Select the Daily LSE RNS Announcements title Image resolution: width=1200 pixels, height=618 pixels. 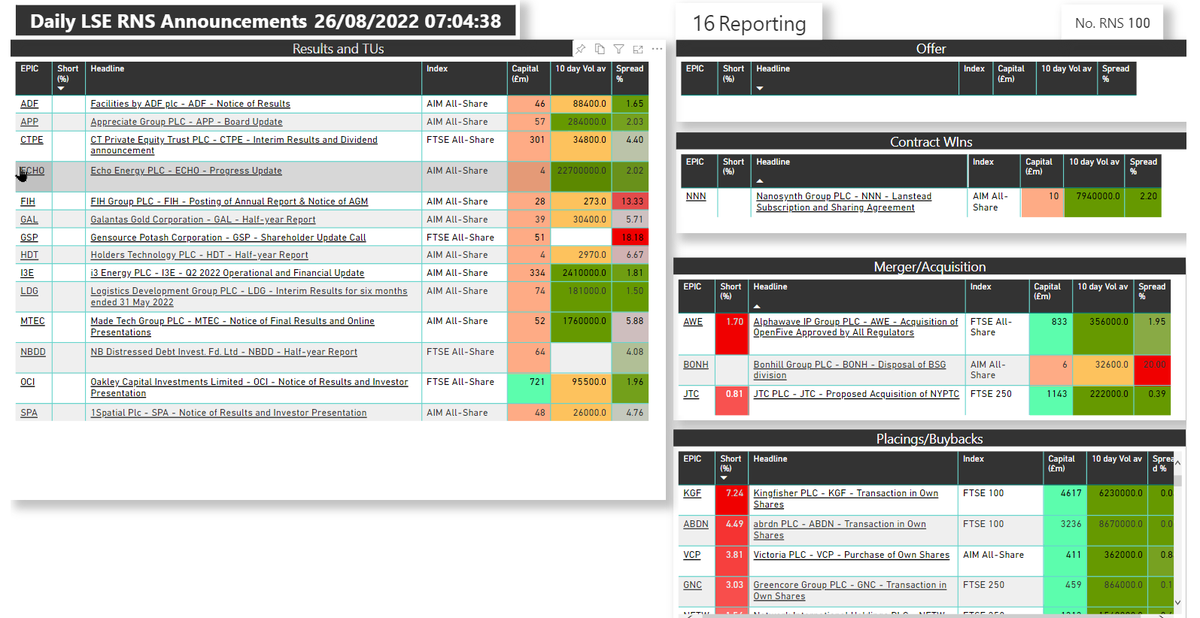point(266,20)
